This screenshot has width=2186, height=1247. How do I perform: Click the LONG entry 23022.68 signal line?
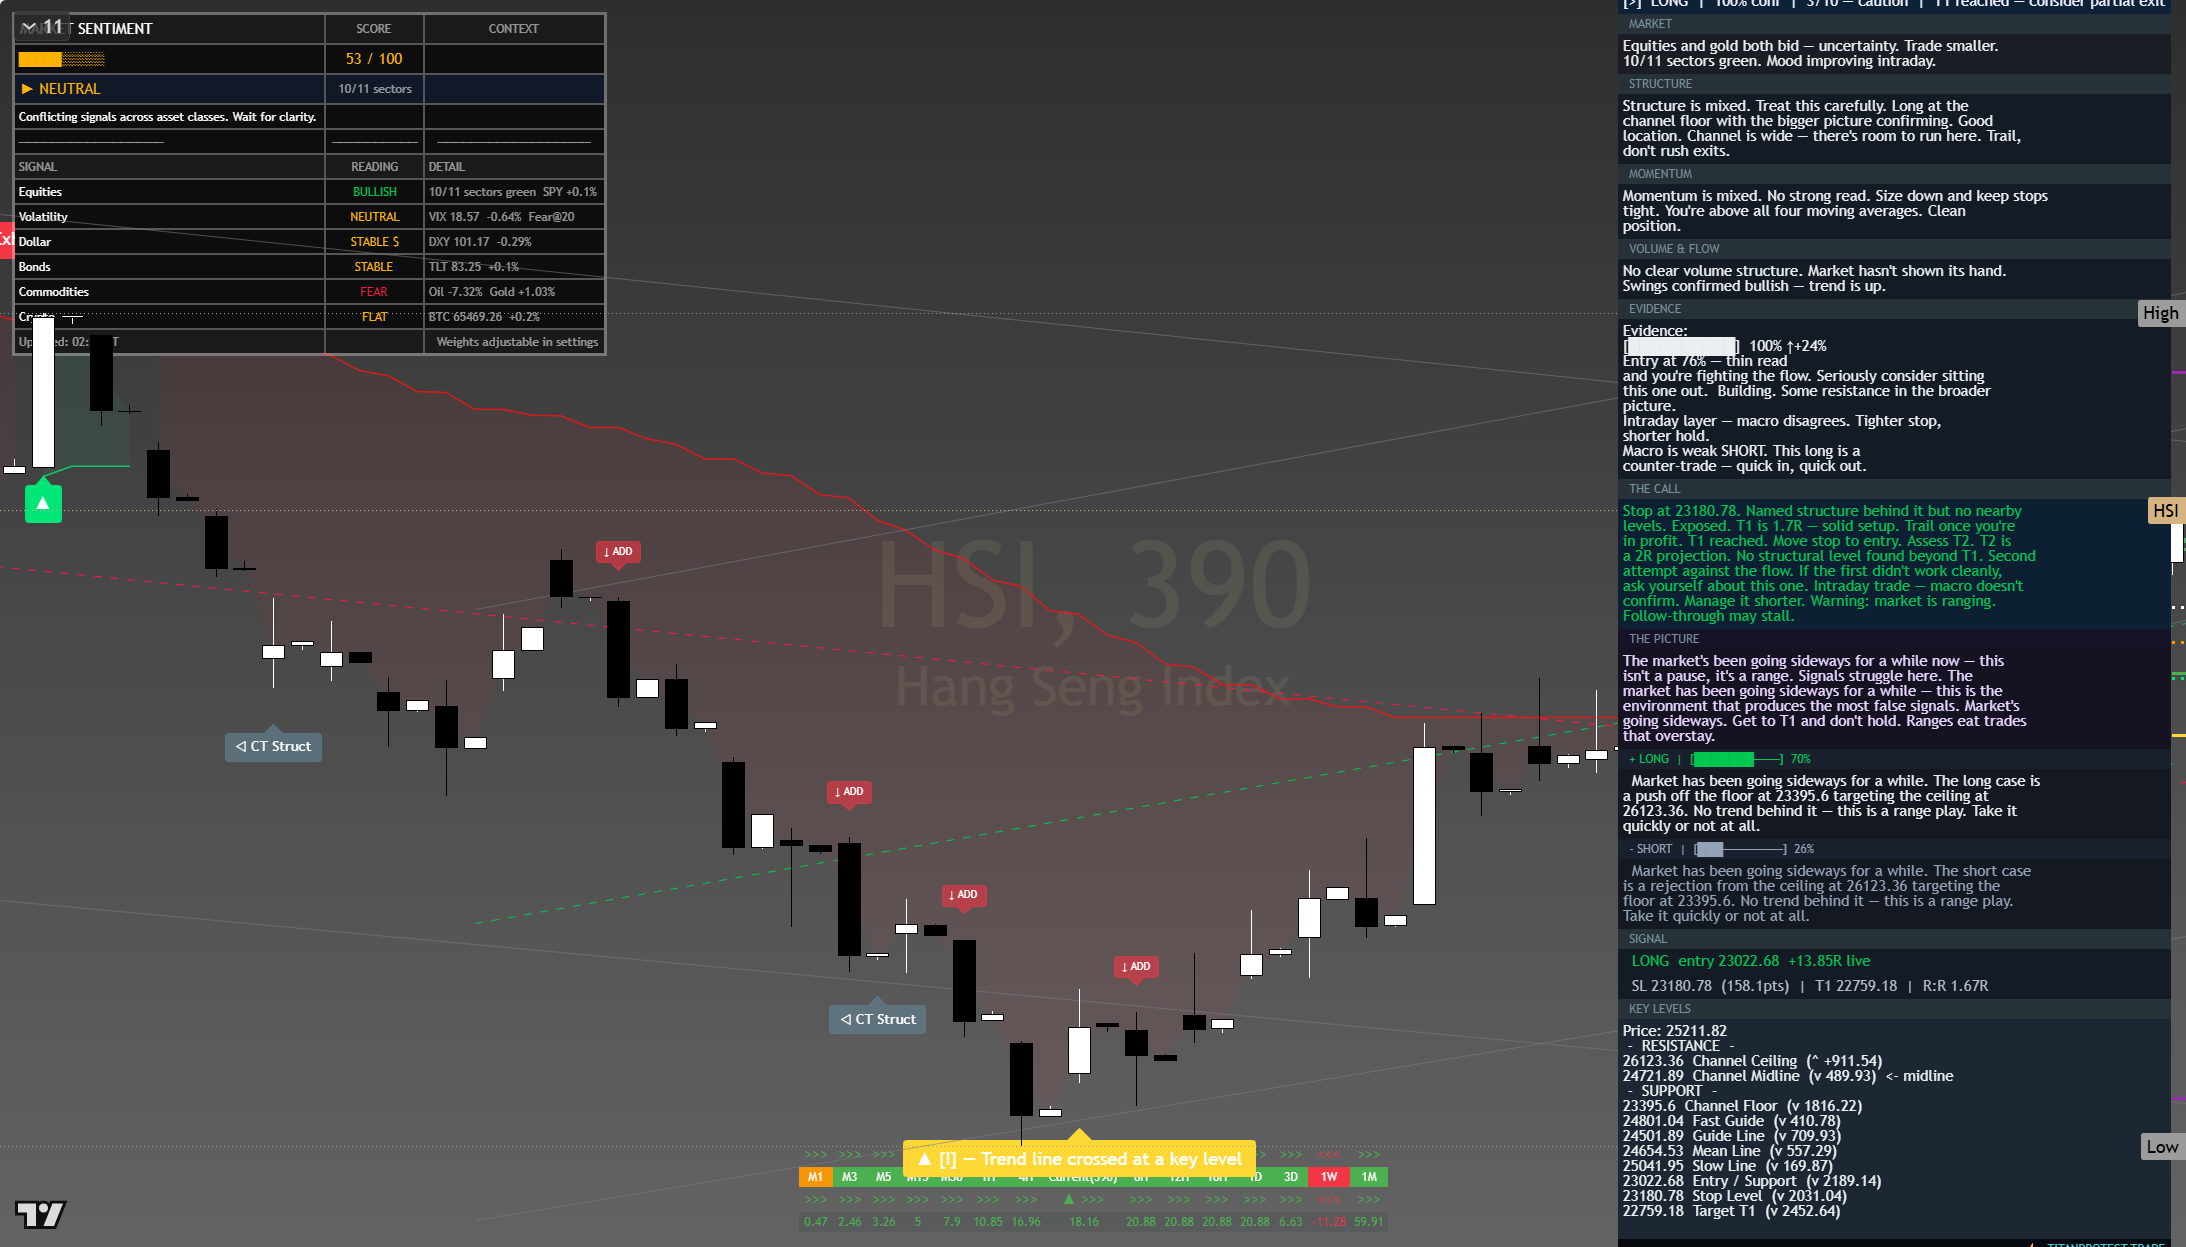1751,961
